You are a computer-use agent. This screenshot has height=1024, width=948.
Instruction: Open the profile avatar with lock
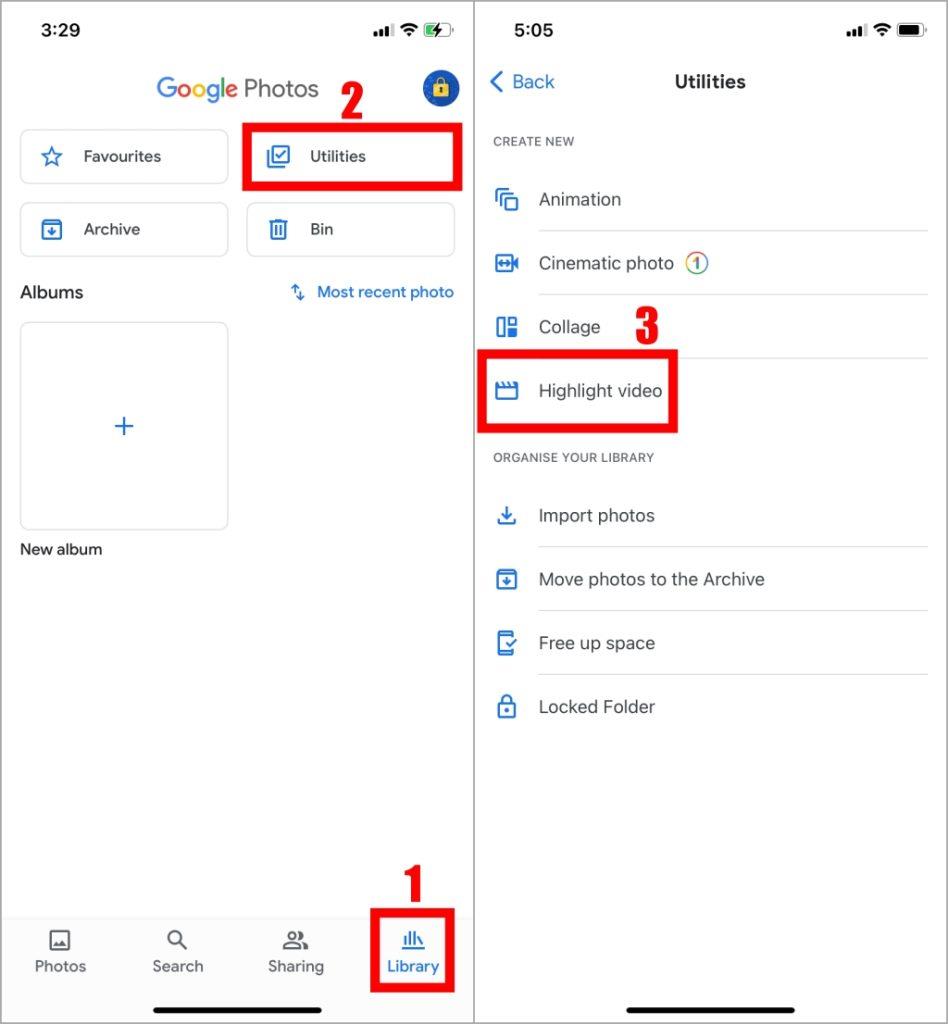(441, 88)
